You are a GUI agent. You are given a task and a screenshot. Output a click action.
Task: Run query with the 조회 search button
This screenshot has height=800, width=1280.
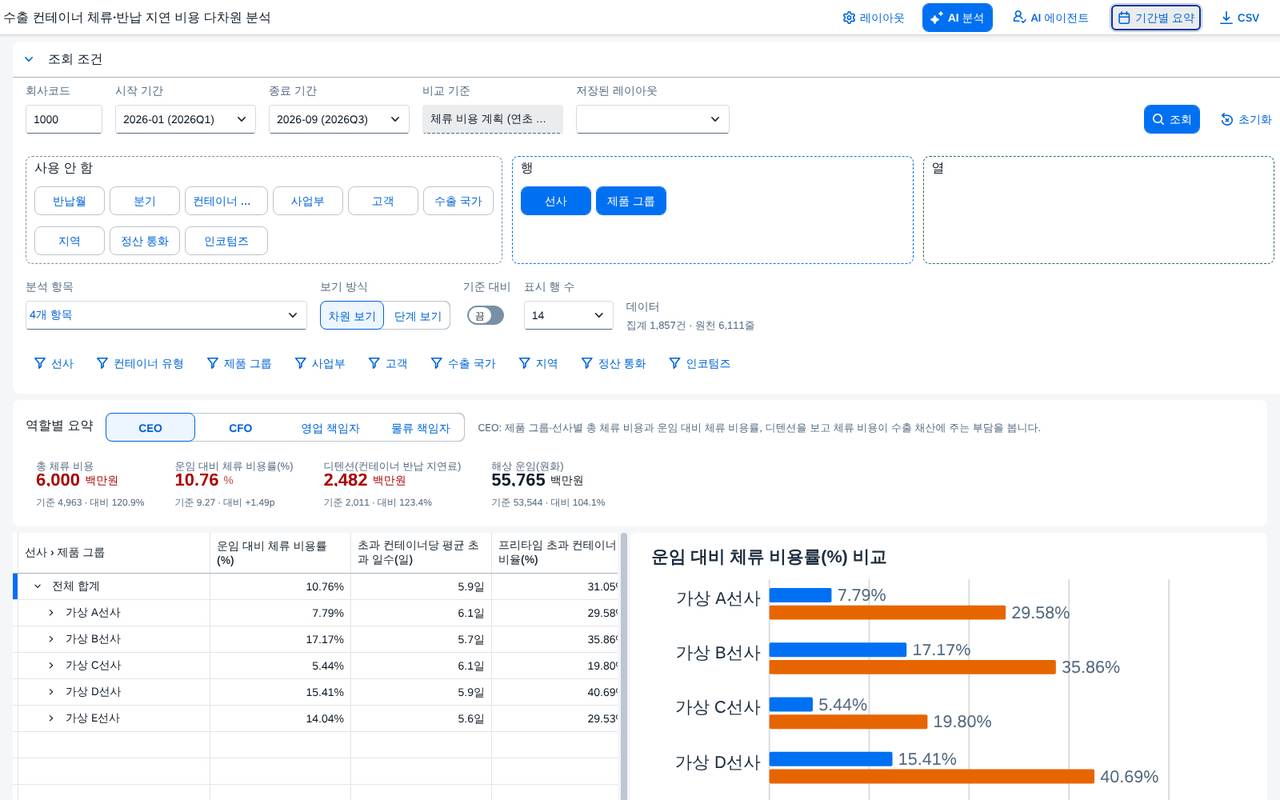coord(1172,119)
